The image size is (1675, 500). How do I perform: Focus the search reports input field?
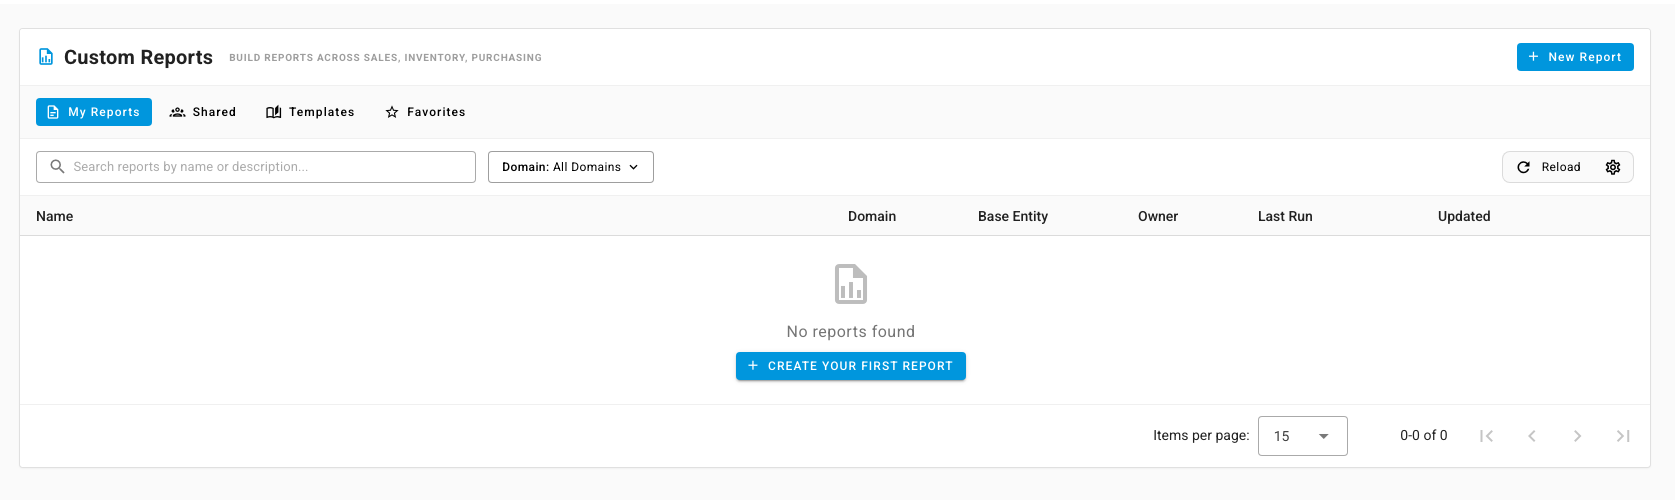pyautogui.click(x=256, y=167)
